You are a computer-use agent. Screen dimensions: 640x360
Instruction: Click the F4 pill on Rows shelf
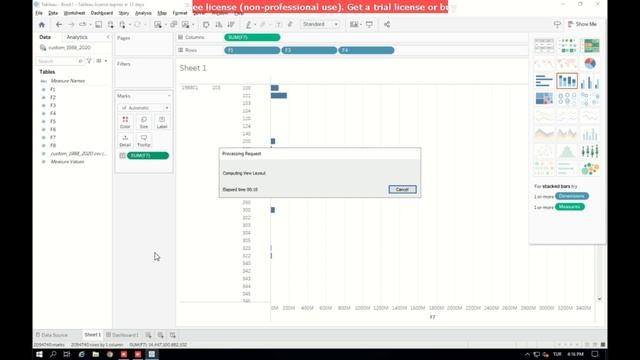click(367, 50)
